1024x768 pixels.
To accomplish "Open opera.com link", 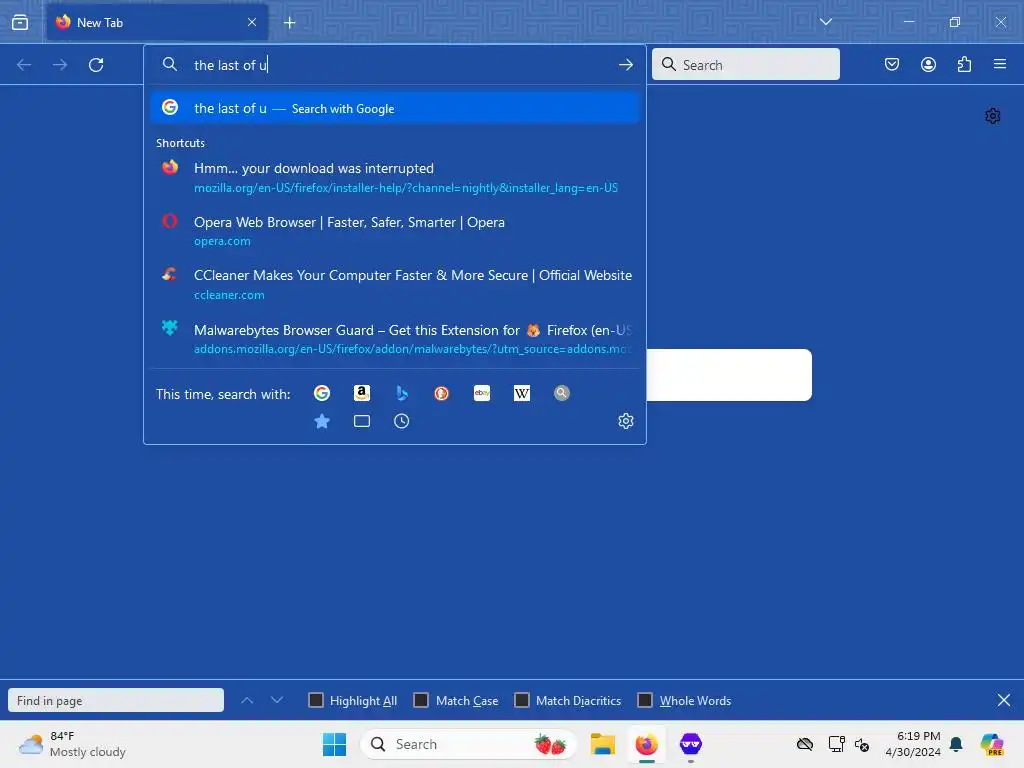I will coord(222,241).
